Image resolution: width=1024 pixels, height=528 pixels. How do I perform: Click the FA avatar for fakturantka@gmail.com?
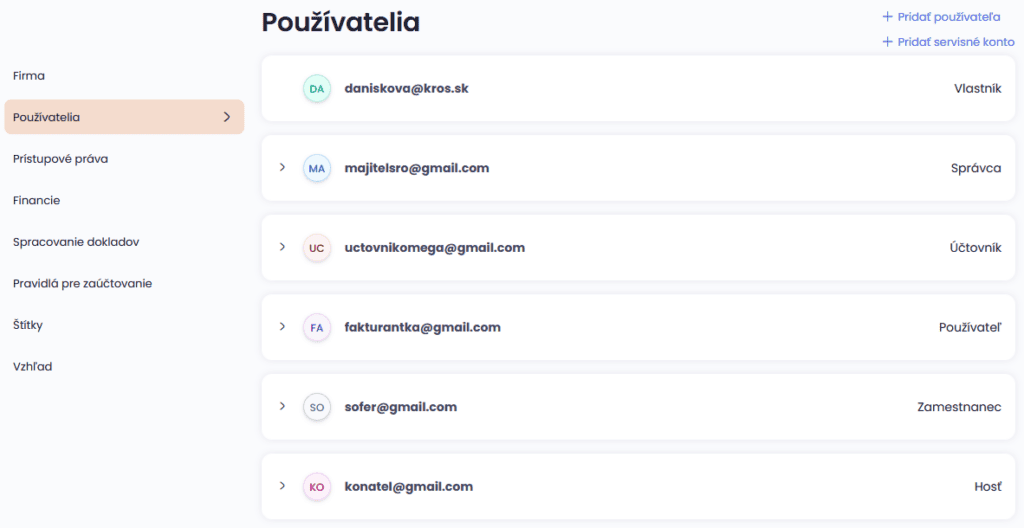[317, 327]
